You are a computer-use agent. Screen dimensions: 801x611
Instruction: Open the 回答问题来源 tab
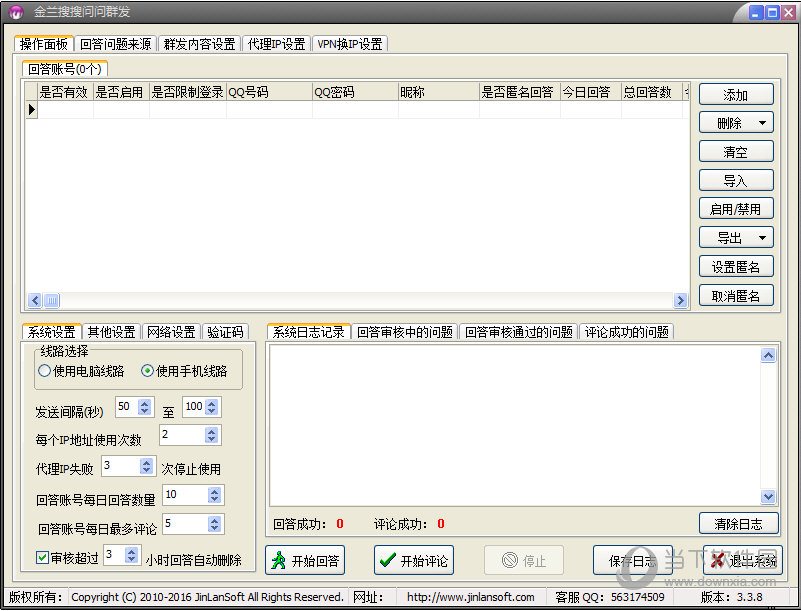click(x=116, y=44)
